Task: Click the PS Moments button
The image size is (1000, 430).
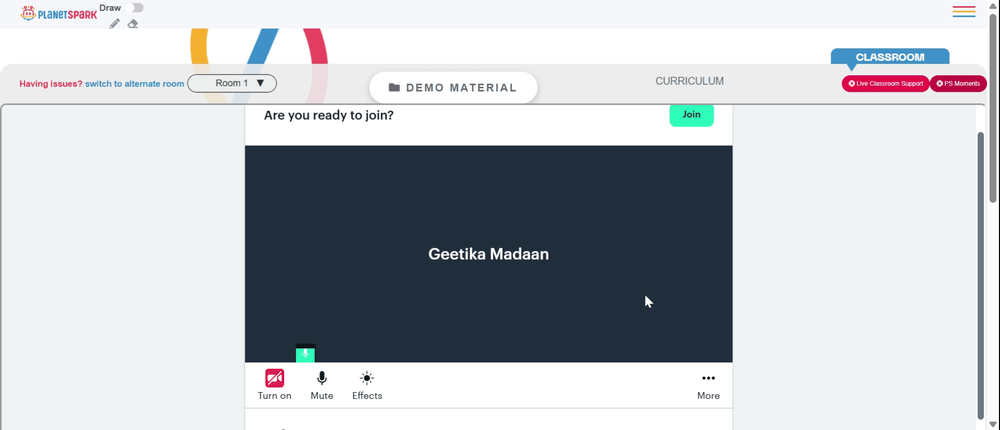Action: coord(958,84)
